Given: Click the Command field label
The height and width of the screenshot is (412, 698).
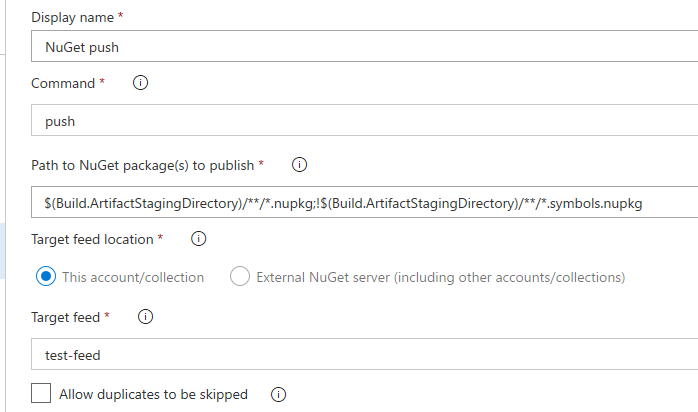Looking at the screenshot, I should pos(63,83).
